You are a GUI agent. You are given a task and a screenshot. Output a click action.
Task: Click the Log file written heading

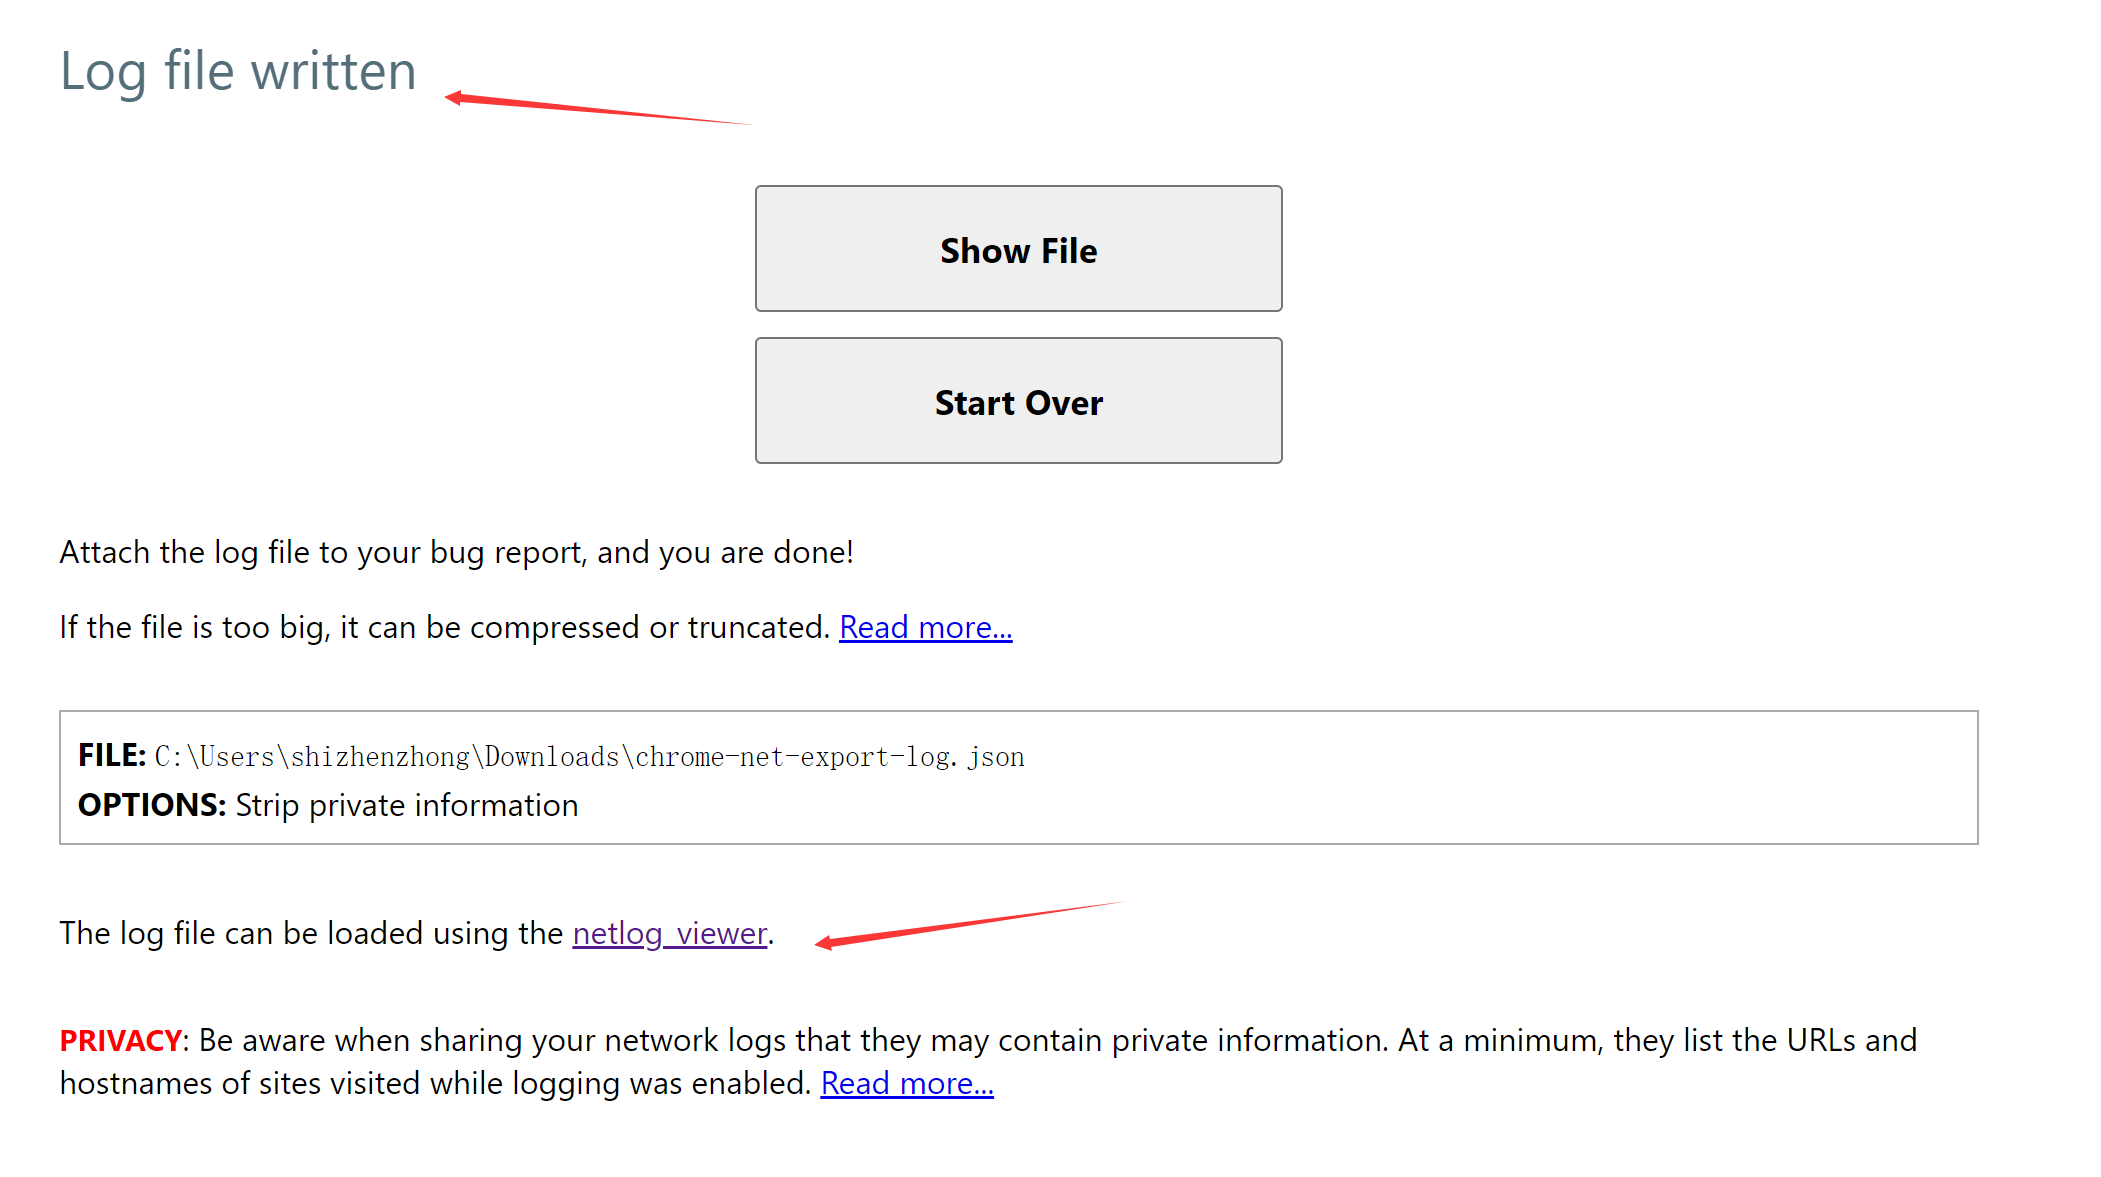238,72
